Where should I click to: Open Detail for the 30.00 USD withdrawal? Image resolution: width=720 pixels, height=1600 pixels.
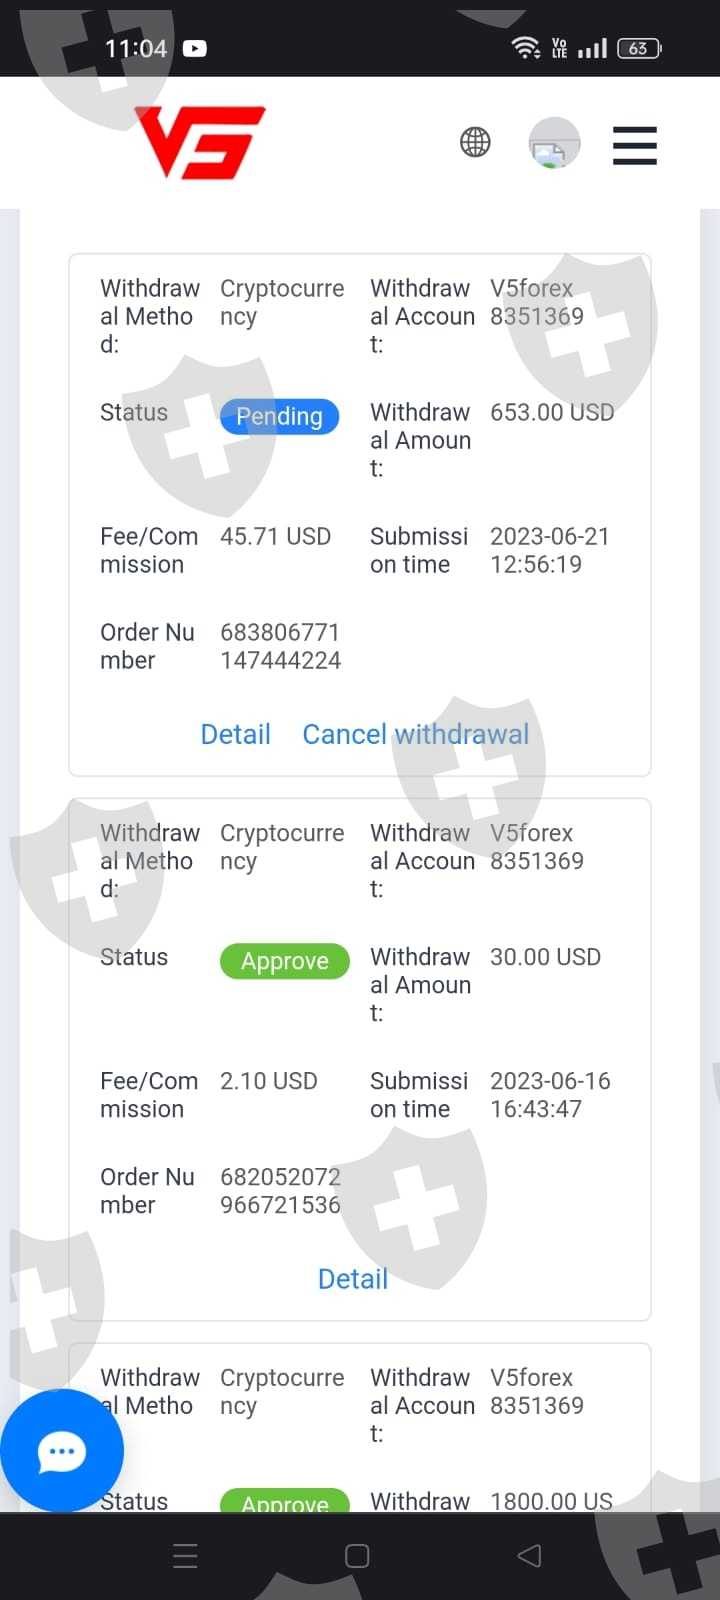[x=352, y=1279]
